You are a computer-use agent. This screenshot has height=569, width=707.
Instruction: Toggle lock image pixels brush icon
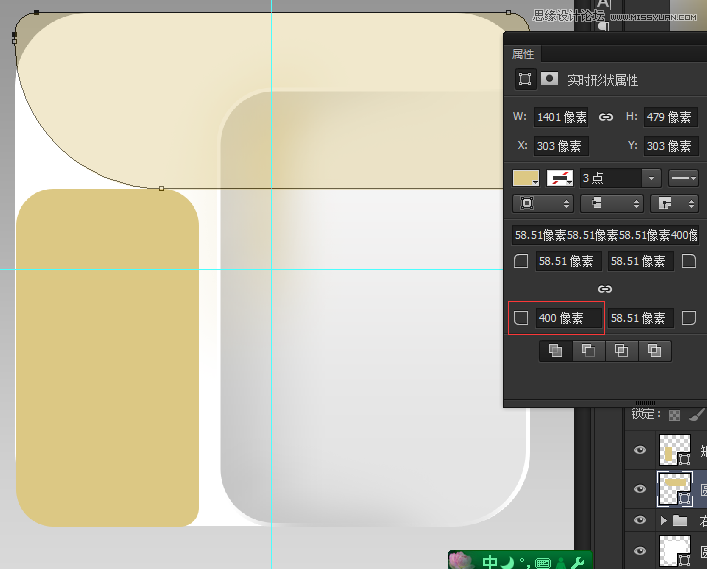click(x=697, y=415)
